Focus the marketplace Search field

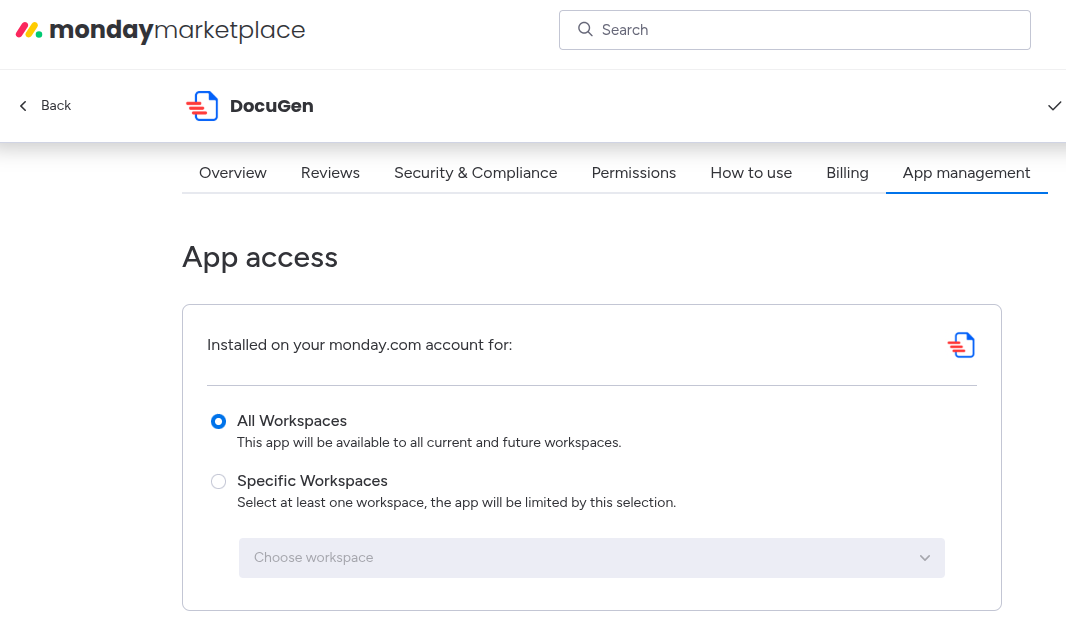(x=795, y=30)
